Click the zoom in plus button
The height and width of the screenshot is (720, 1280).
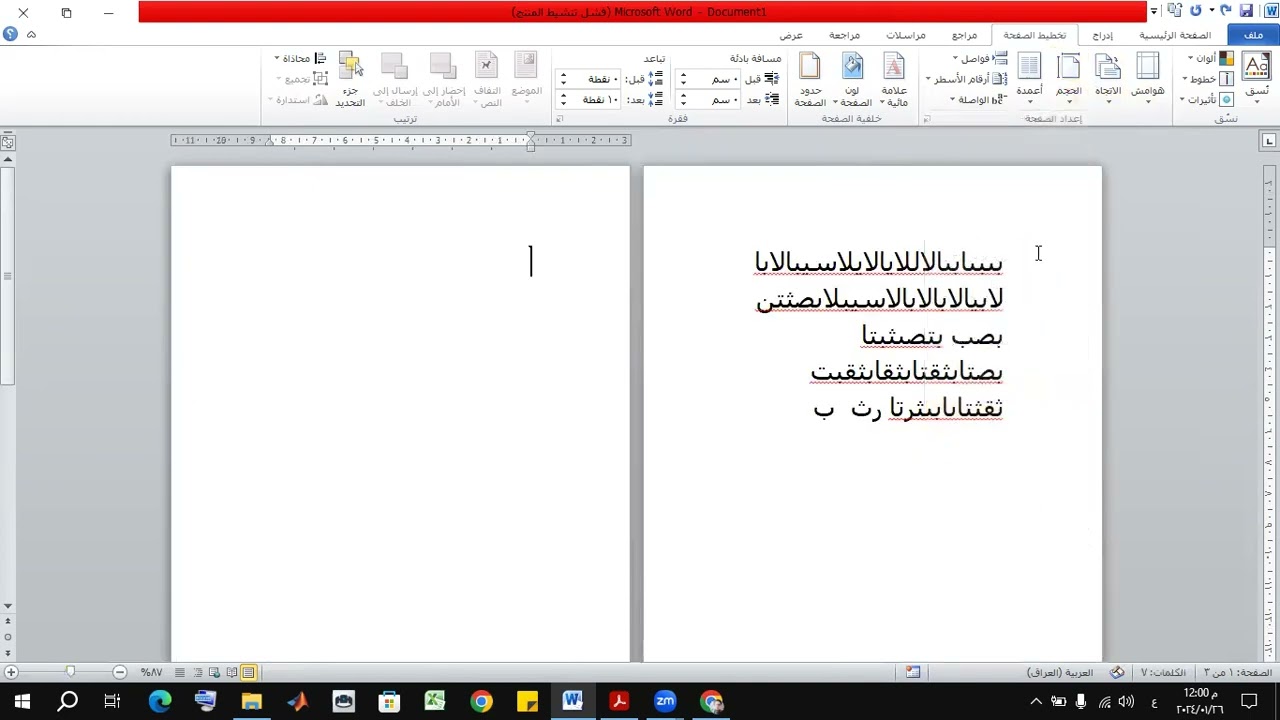10,673
